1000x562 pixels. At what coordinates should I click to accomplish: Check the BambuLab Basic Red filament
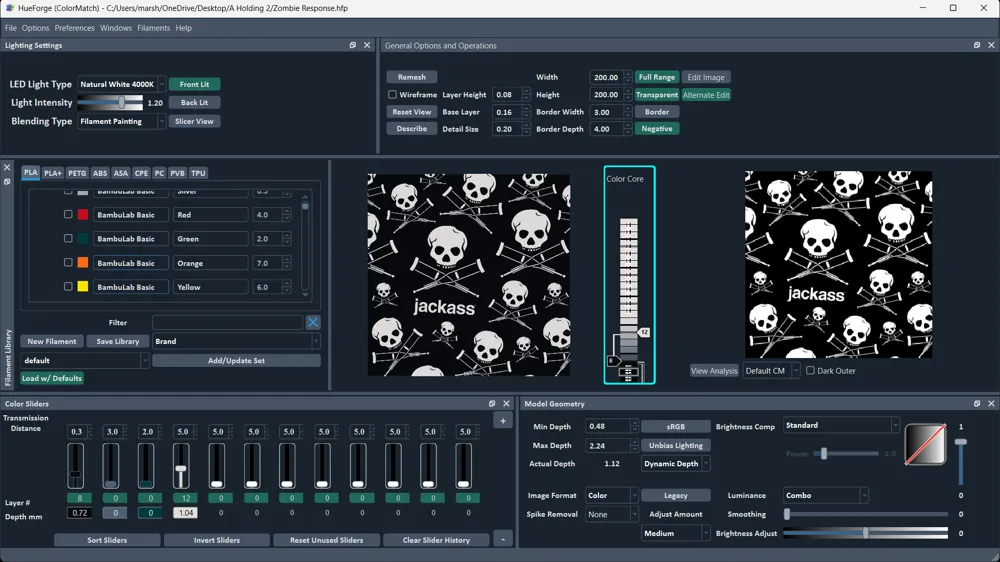click(x=68, y=214)
